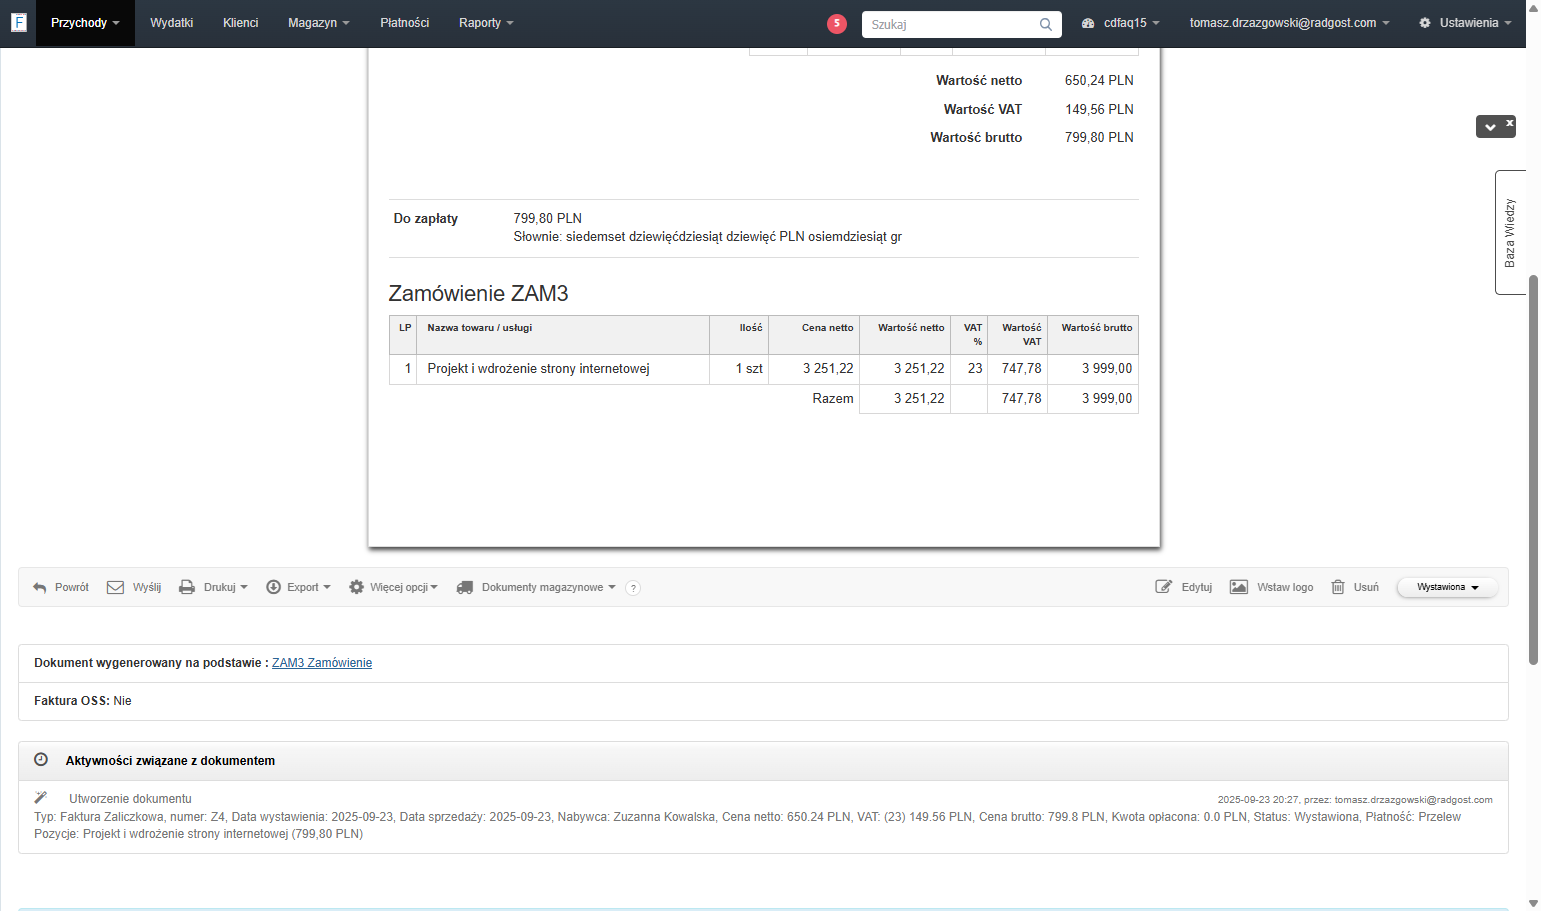1541x911 pixels.
Task: Open the ZAM3 Zamówienie link
Action: click(x=322, y=663)
